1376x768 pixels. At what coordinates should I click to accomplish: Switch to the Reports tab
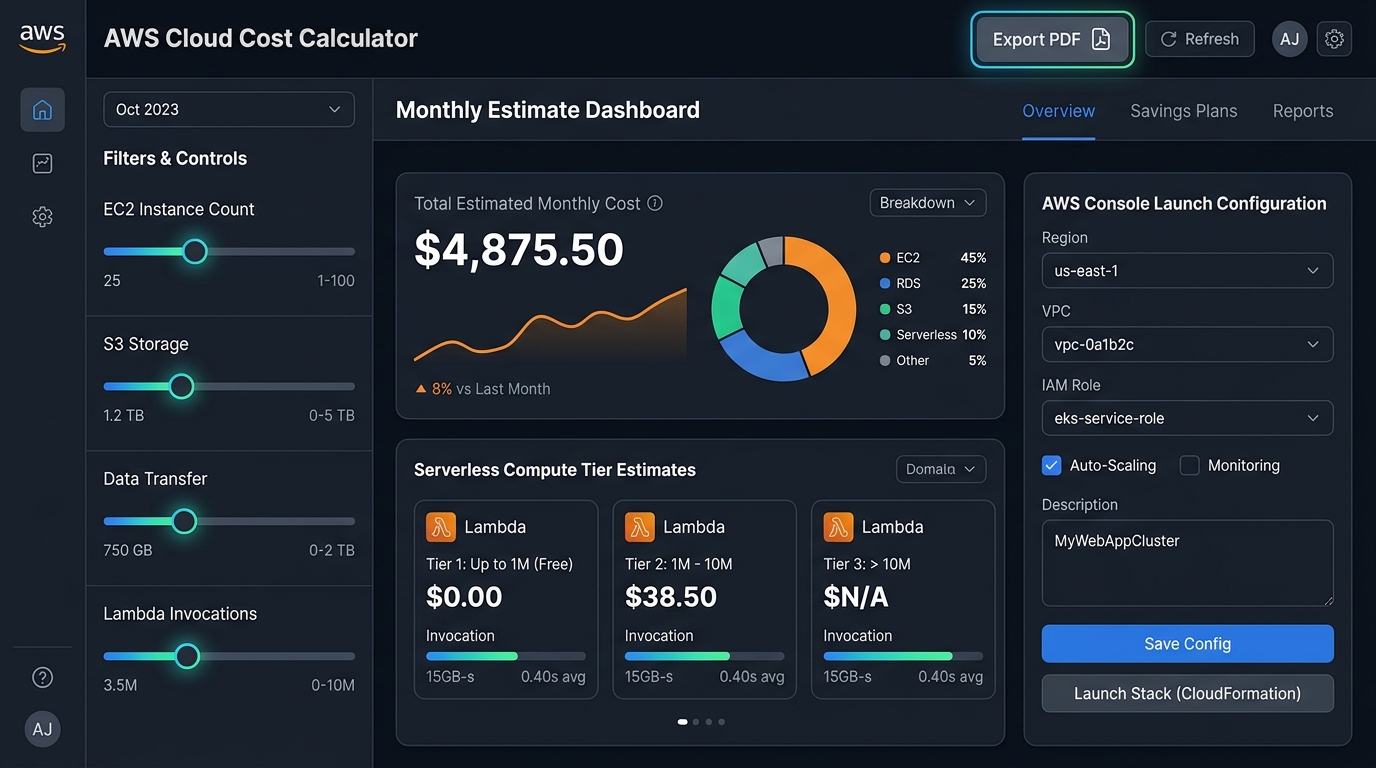coord(1303,111)
